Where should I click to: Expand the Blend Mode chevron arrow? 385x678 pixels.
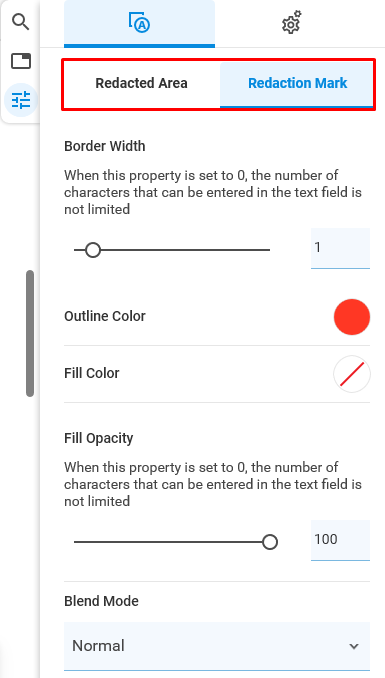click(354, 646)
